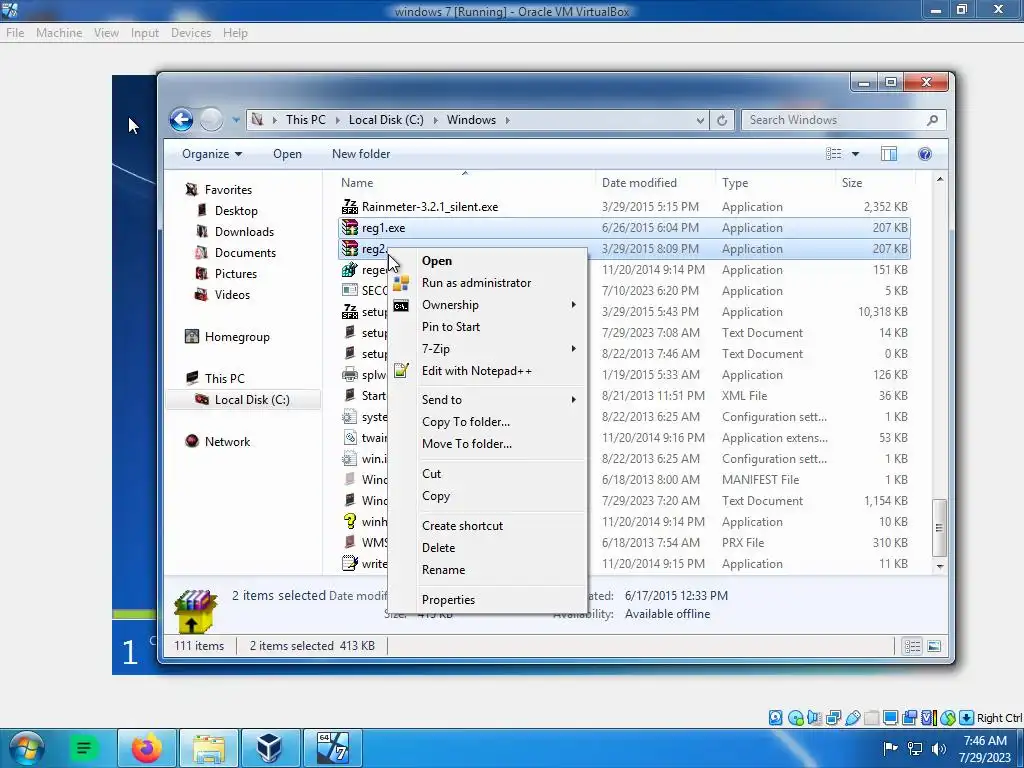Click the file list vertical scrollbar thumb

tap(939, 528)
